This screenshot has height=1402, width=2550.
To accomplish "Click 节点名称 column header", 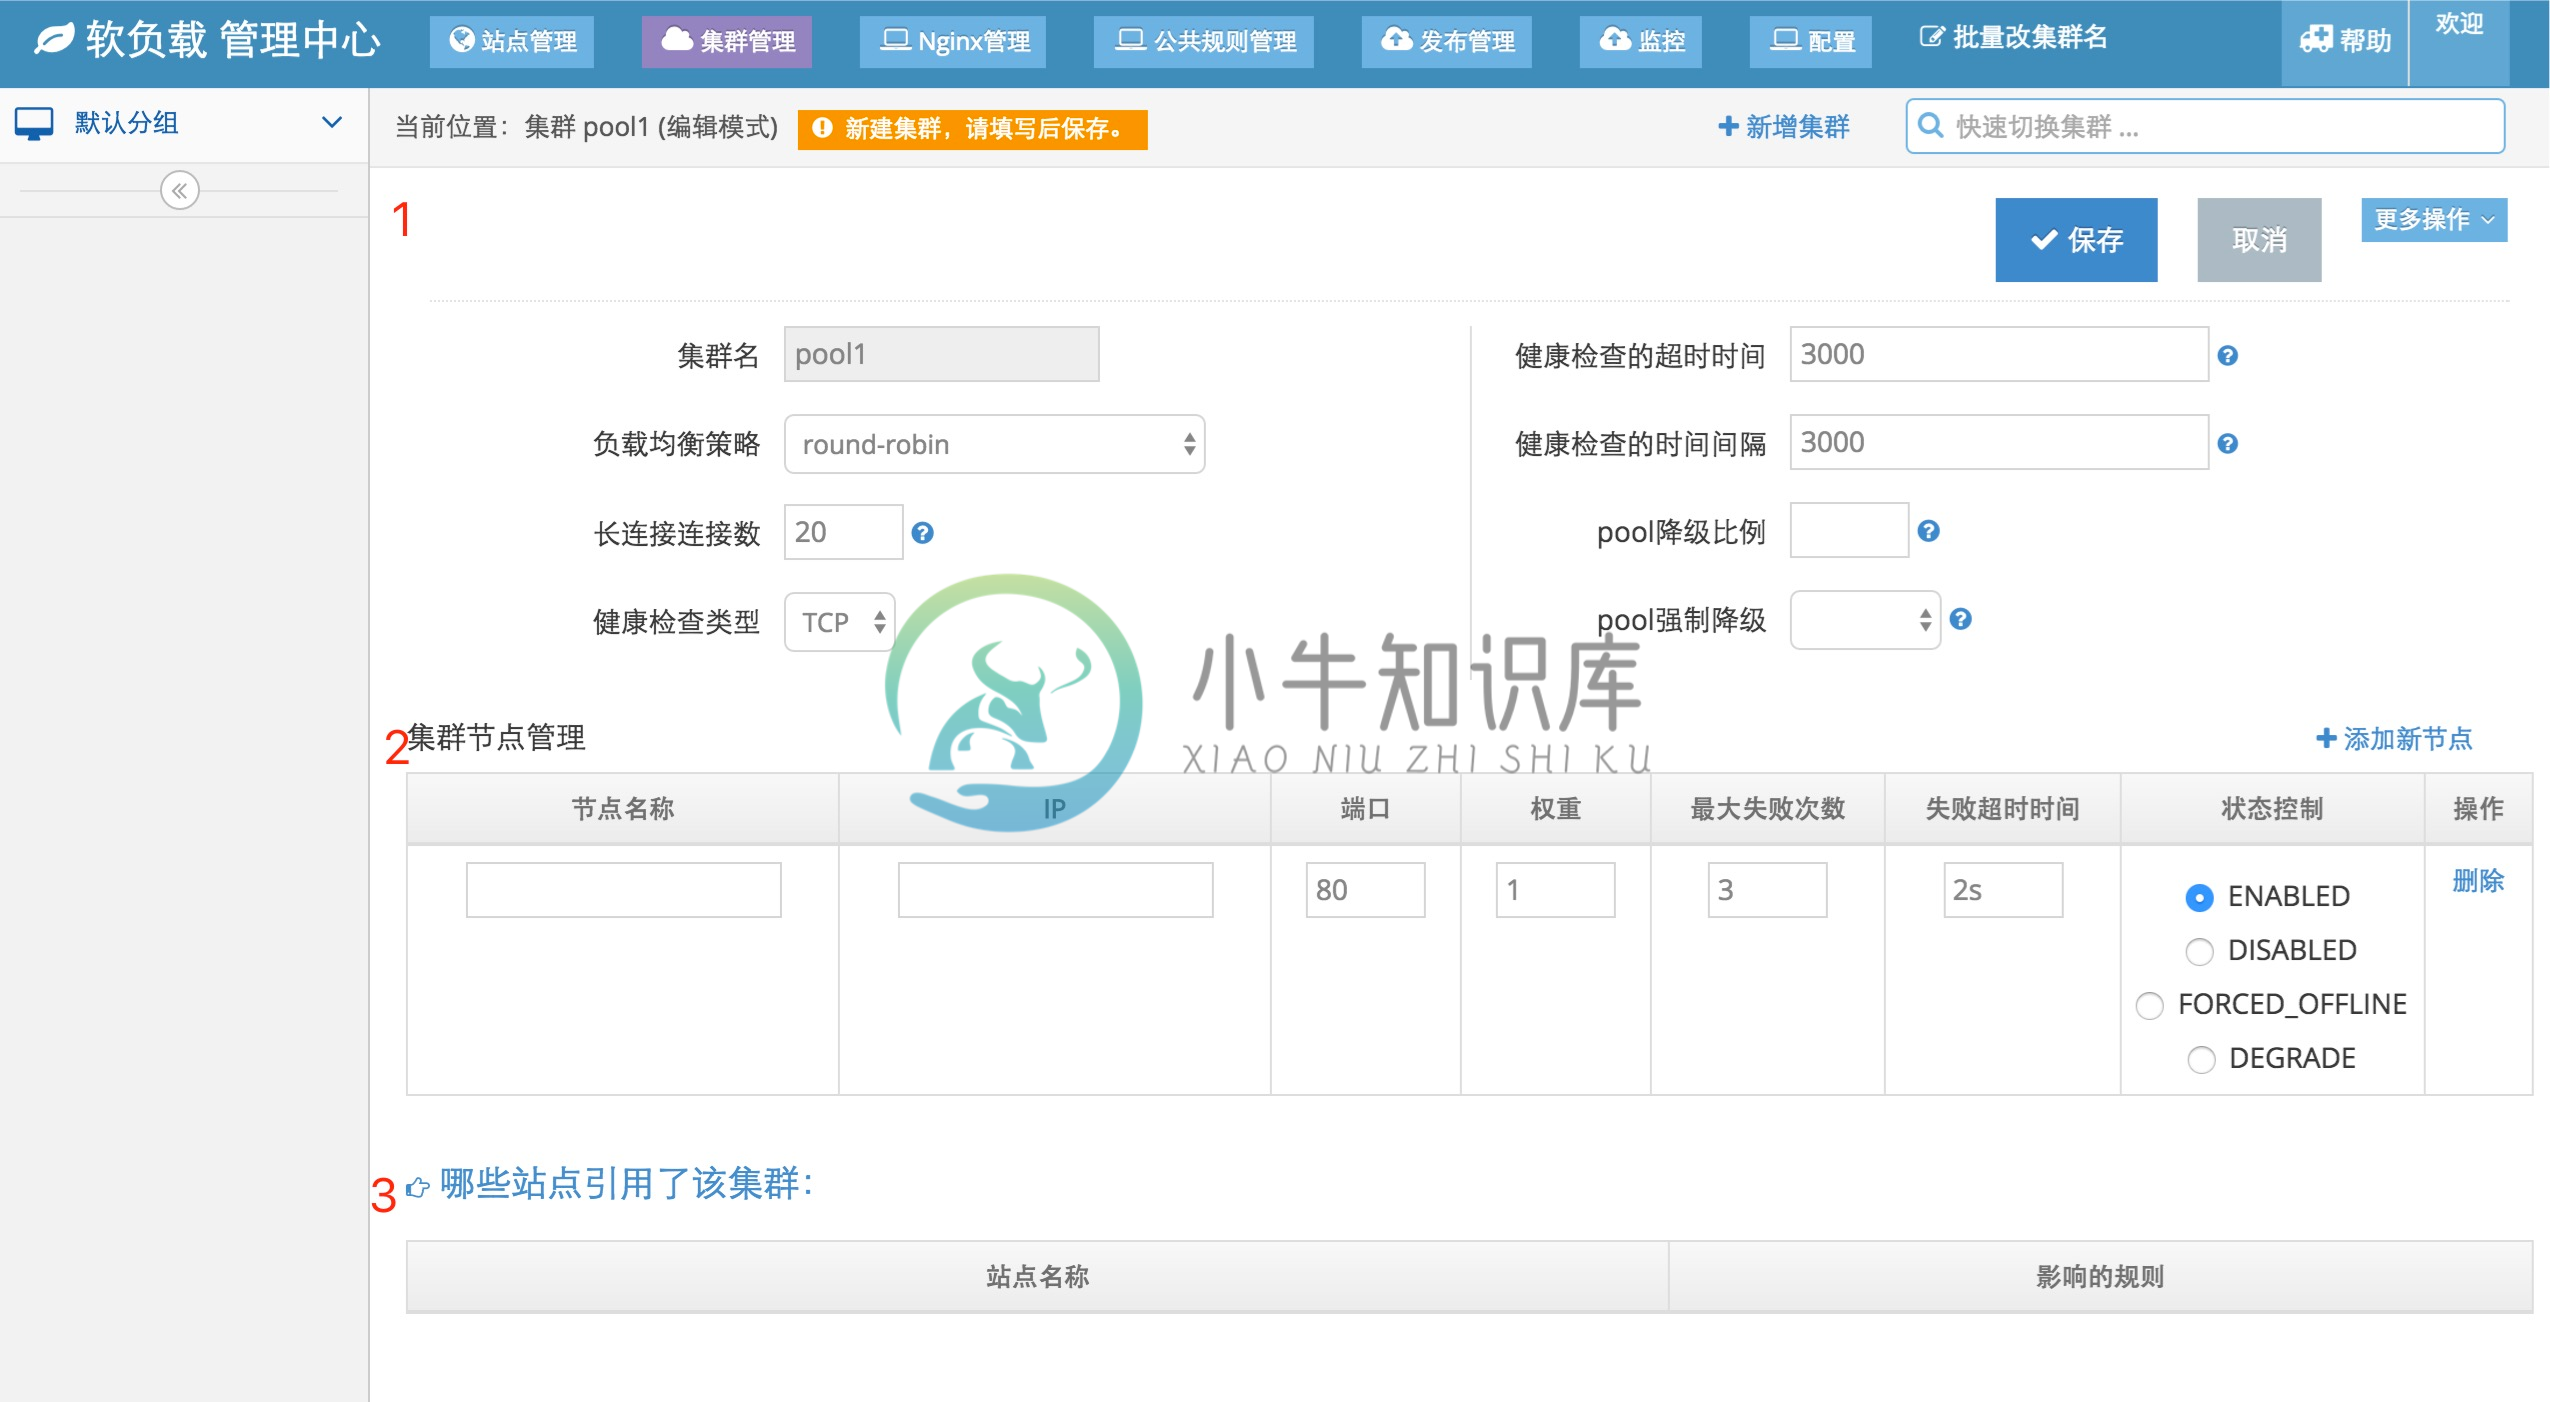I will coord(622,809).
